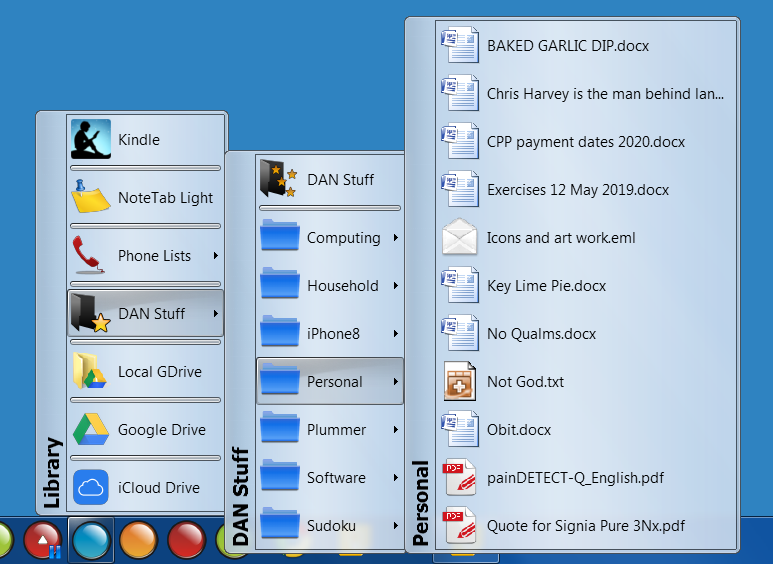Viewport: 773px width, 564px height.
Task: Click the red Phone Lists icon
Action: [x=90, y=255]
